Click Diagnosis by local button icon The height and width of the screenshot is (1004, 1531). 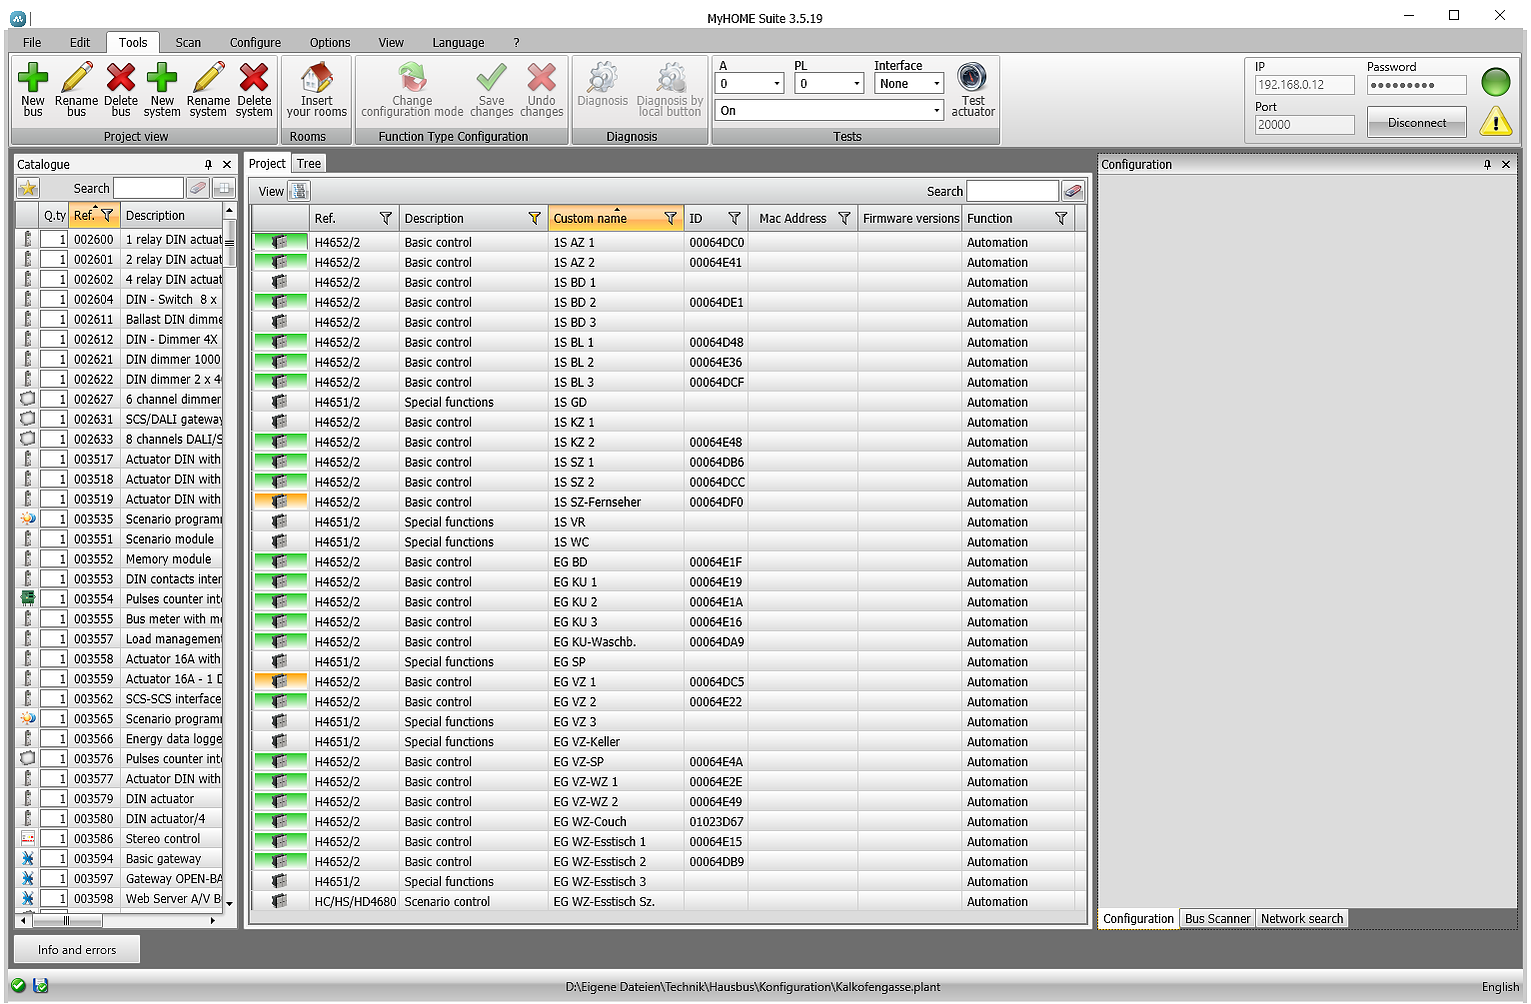670,78
